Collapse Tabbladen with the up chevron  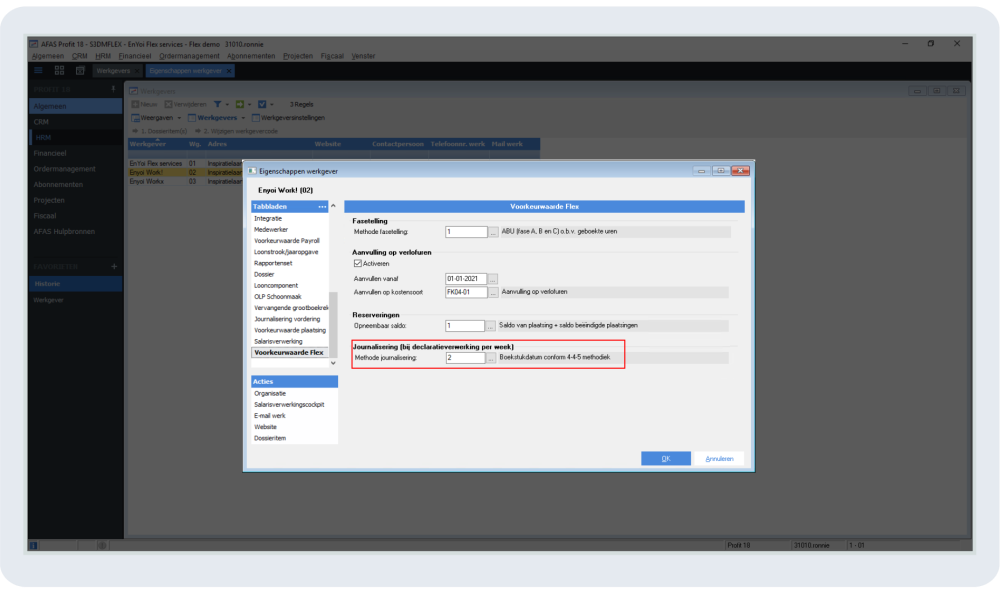click(x=333, y=206)
